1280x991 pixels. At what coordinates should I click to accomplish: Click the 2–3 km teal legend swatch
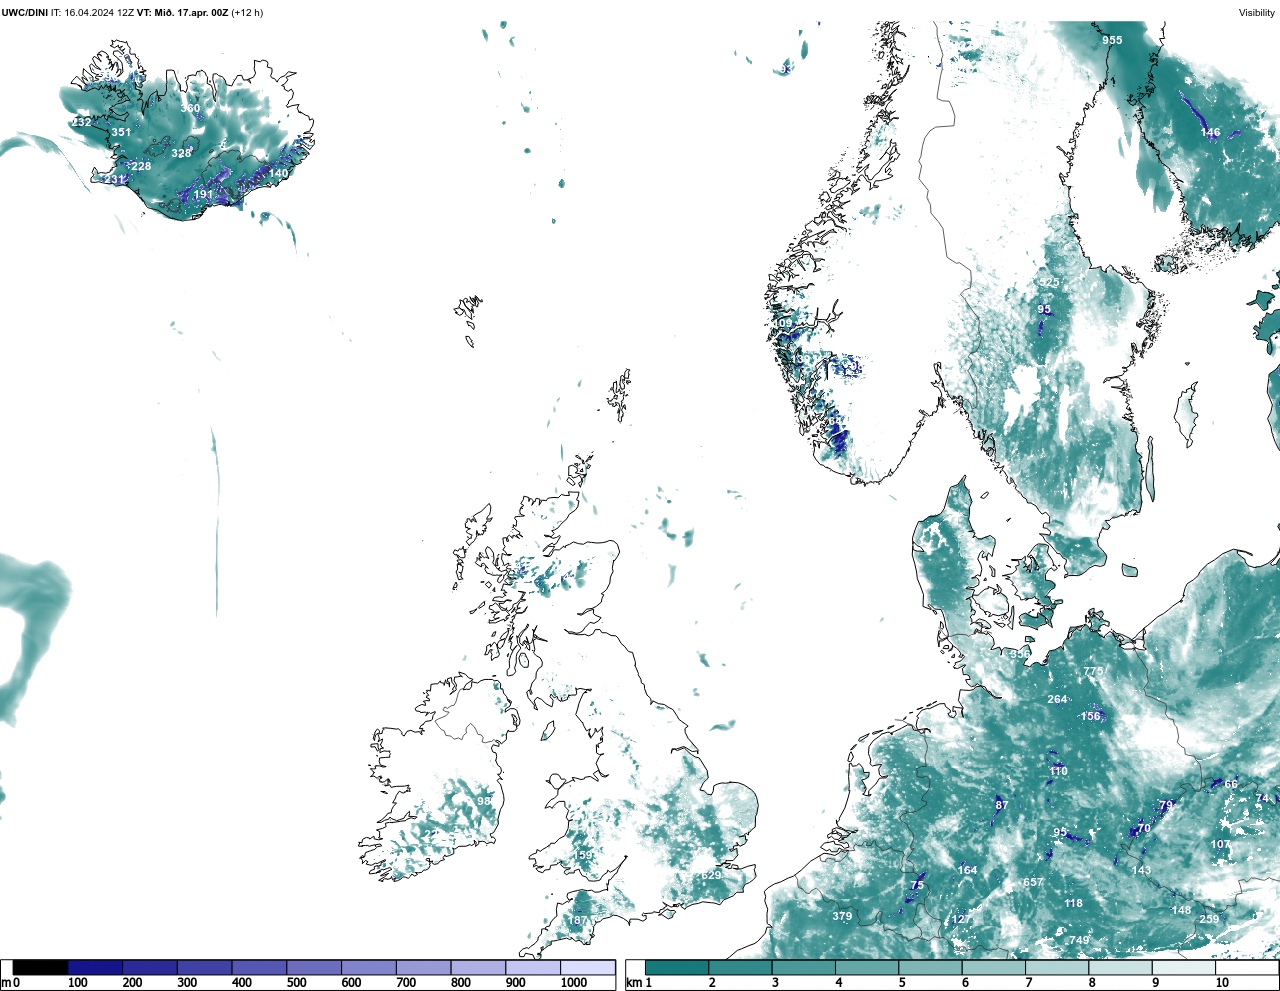pos(740,967)
